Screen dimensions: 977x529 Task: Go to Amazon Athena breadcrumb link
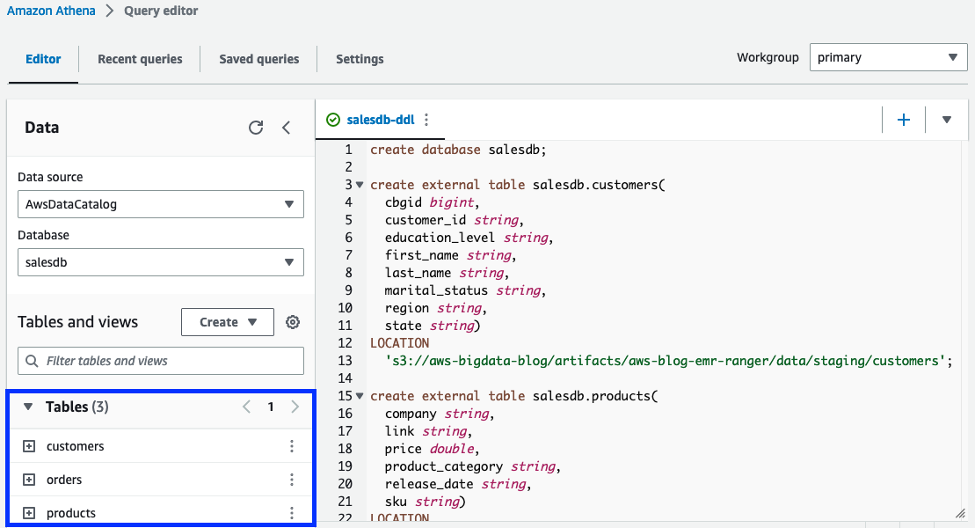coord(51,11)
